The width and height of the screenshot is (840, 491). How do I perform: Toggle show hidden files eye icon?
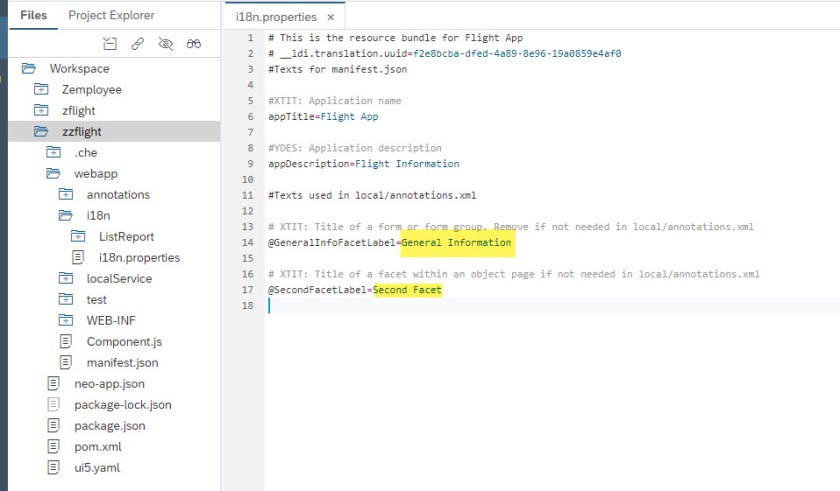tap(166, 44)
